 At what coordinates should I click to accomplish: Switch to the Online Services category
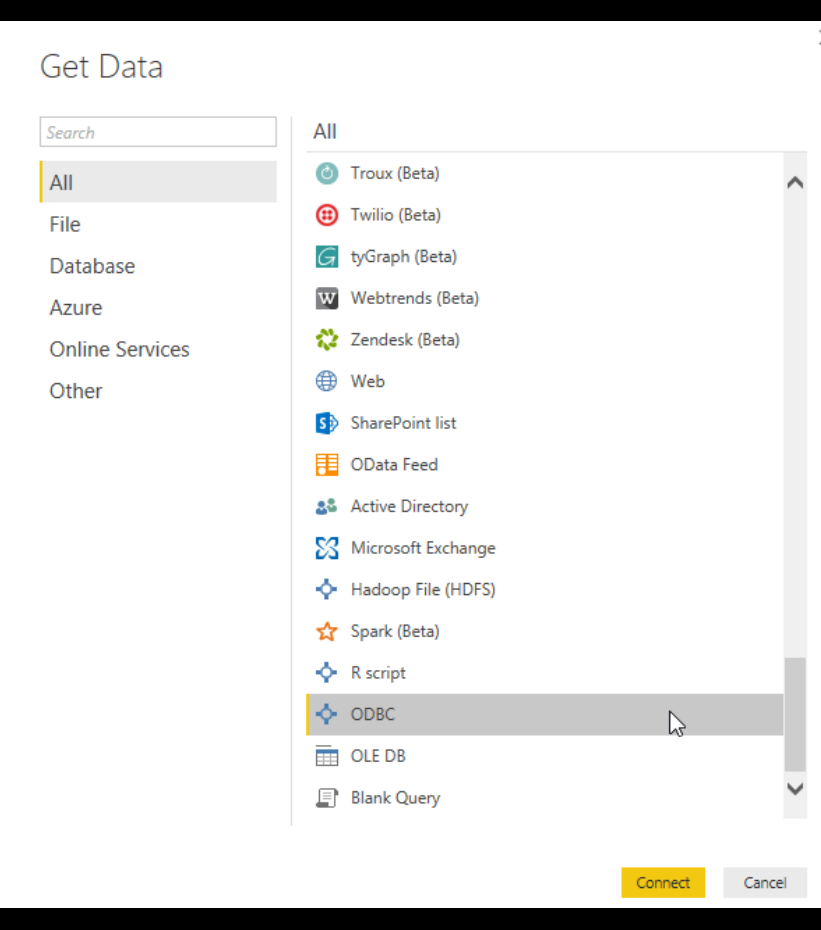tap(158, 349)
